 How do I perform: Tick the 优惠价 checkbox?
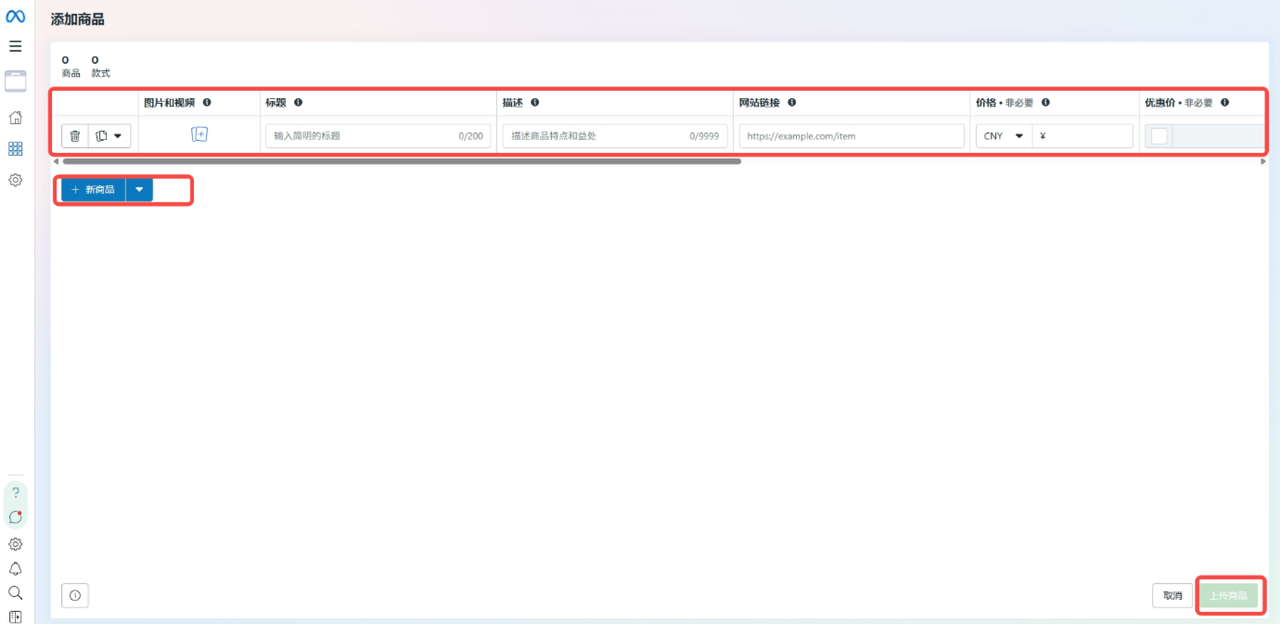[1159, 136]
